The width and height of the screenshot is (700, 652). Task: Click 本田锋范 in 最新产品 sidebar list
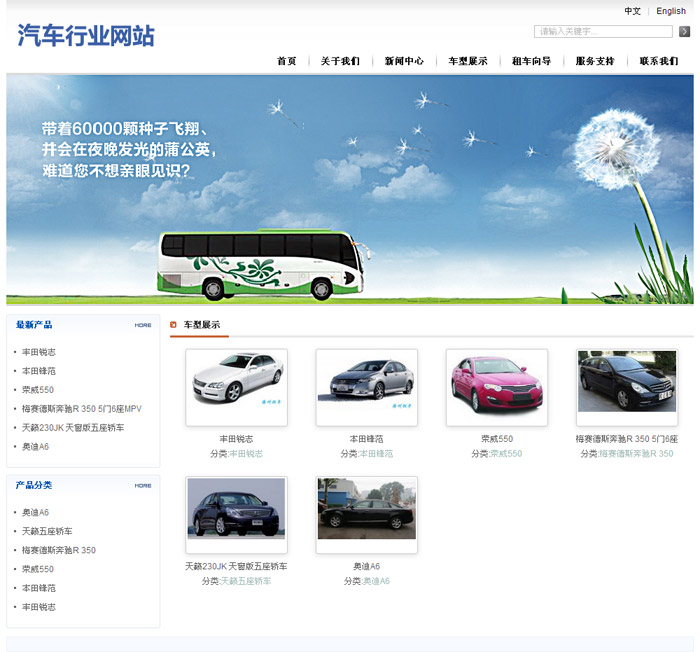pos(39,371)
